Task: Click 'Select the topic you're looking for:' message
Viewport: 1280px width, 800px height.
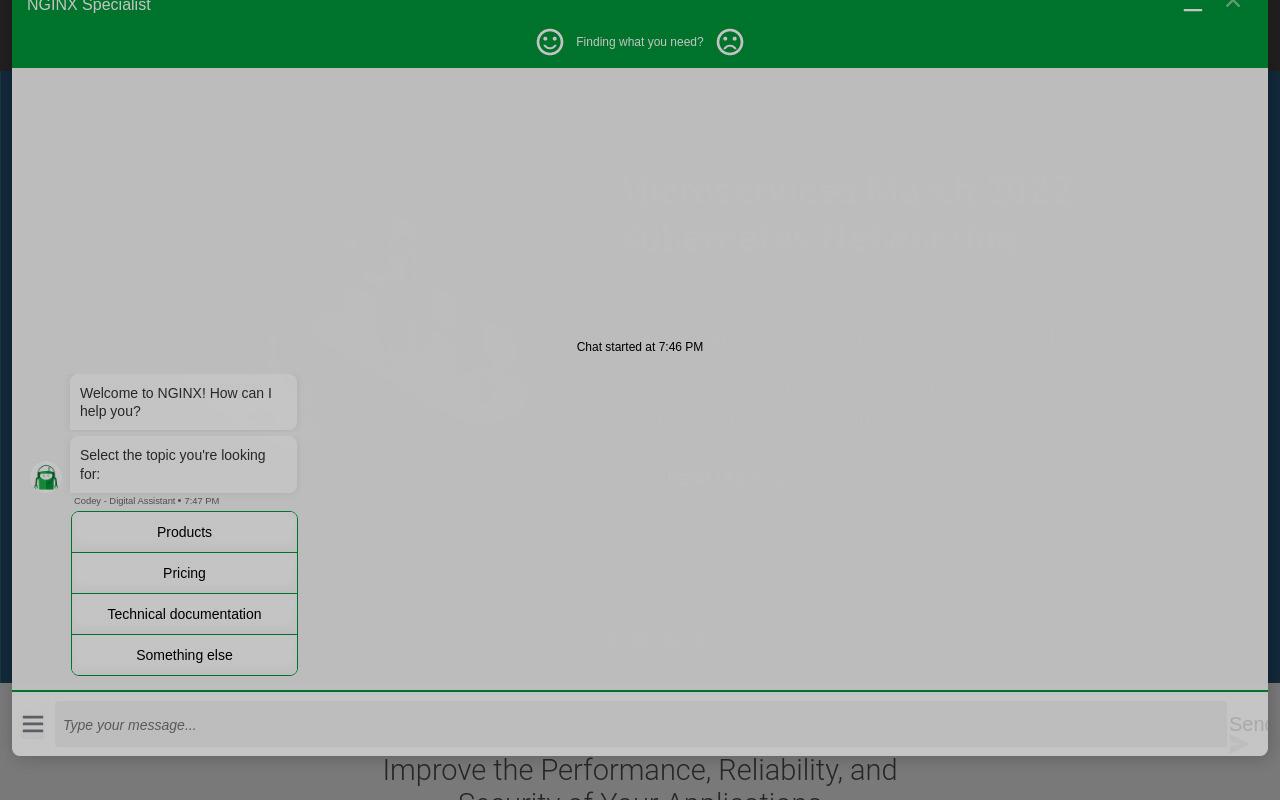Action: (183, 464)
